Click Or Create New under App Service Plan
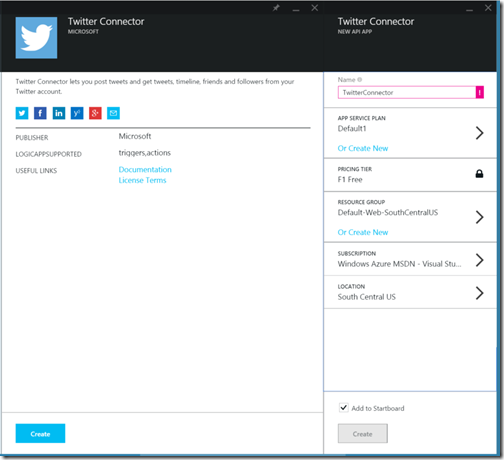This screenshot has width=504, height=460. (363, 148)
